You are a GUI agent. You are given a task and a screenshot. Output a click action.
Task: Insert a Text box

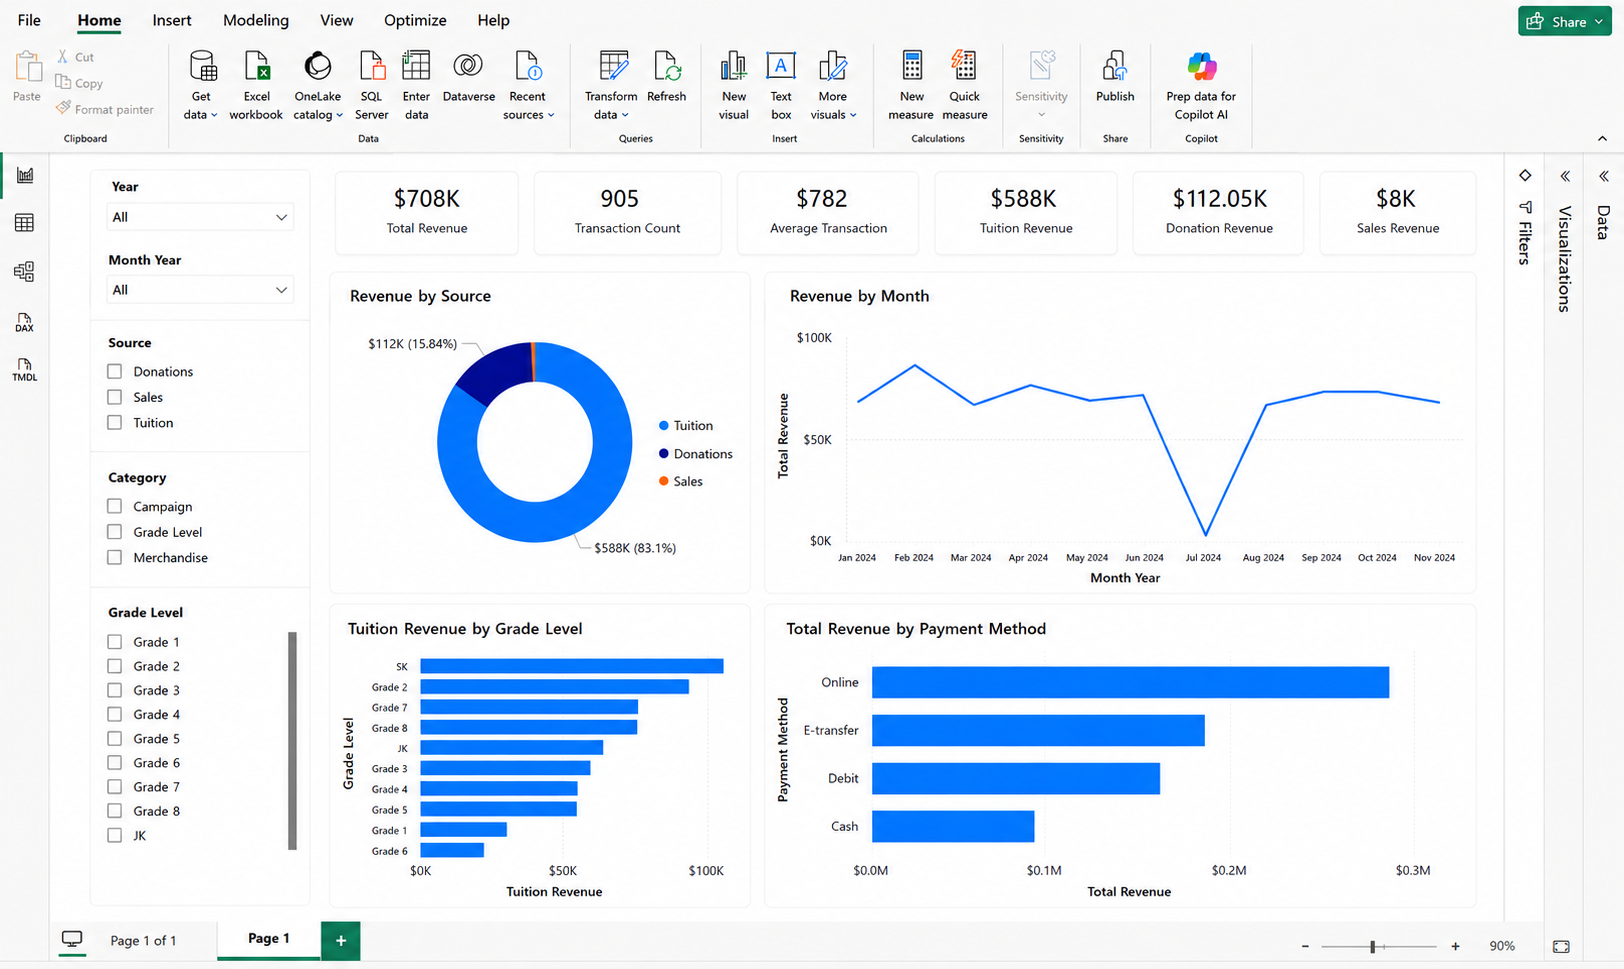[x=781, y=85]
